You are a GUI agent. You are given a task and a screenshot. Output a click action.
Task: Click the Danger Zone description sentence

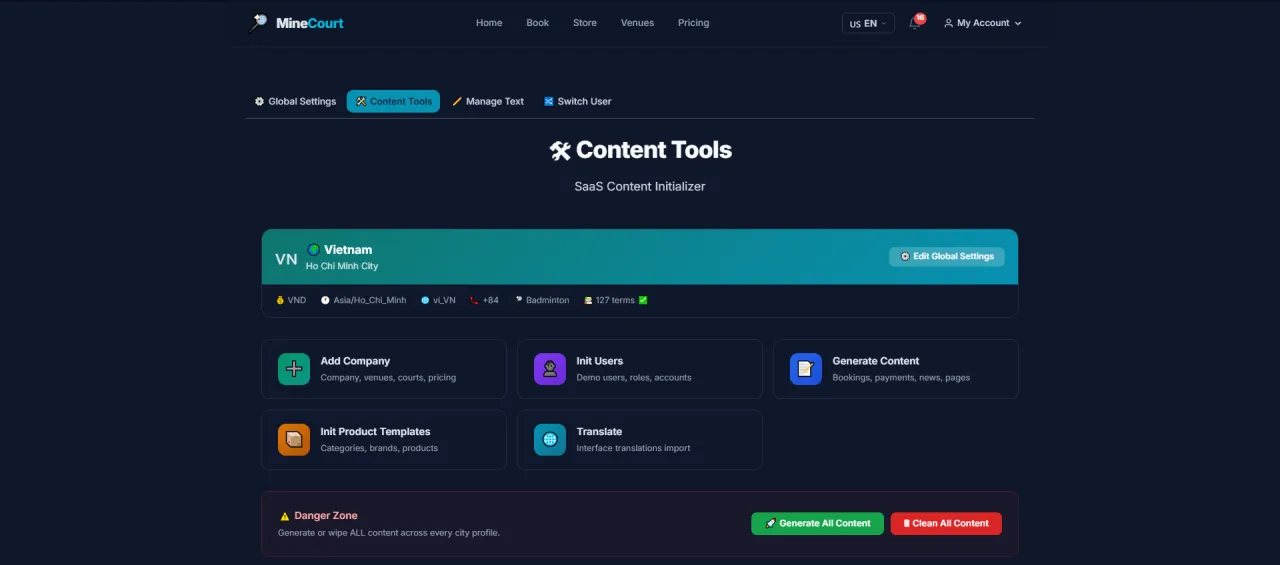[389, 533]
